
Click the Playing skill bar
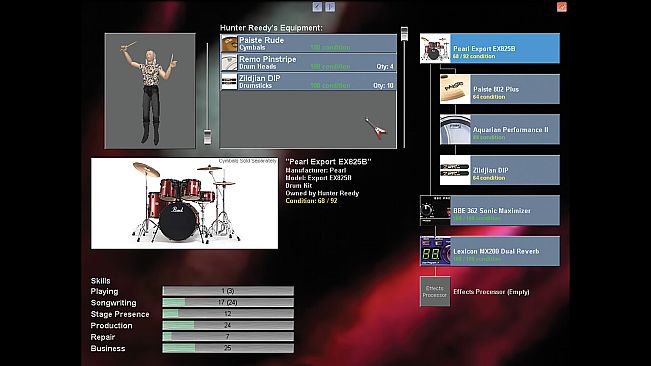[228, 291]
